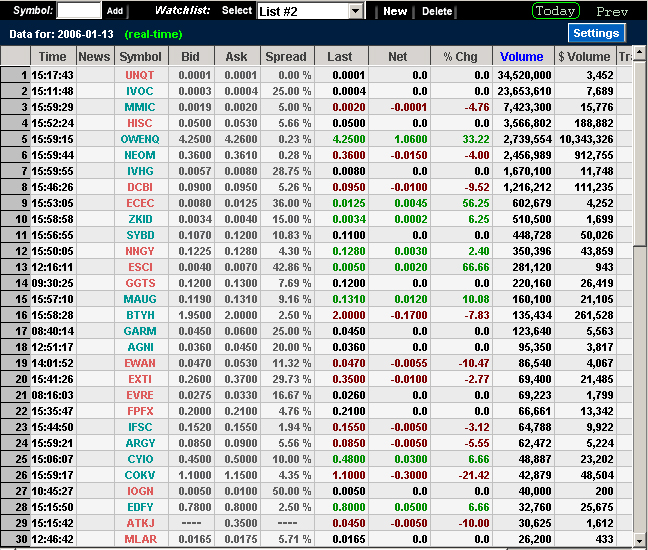Select symbol ARGY
648x550 pixels.
click(140, 443)
